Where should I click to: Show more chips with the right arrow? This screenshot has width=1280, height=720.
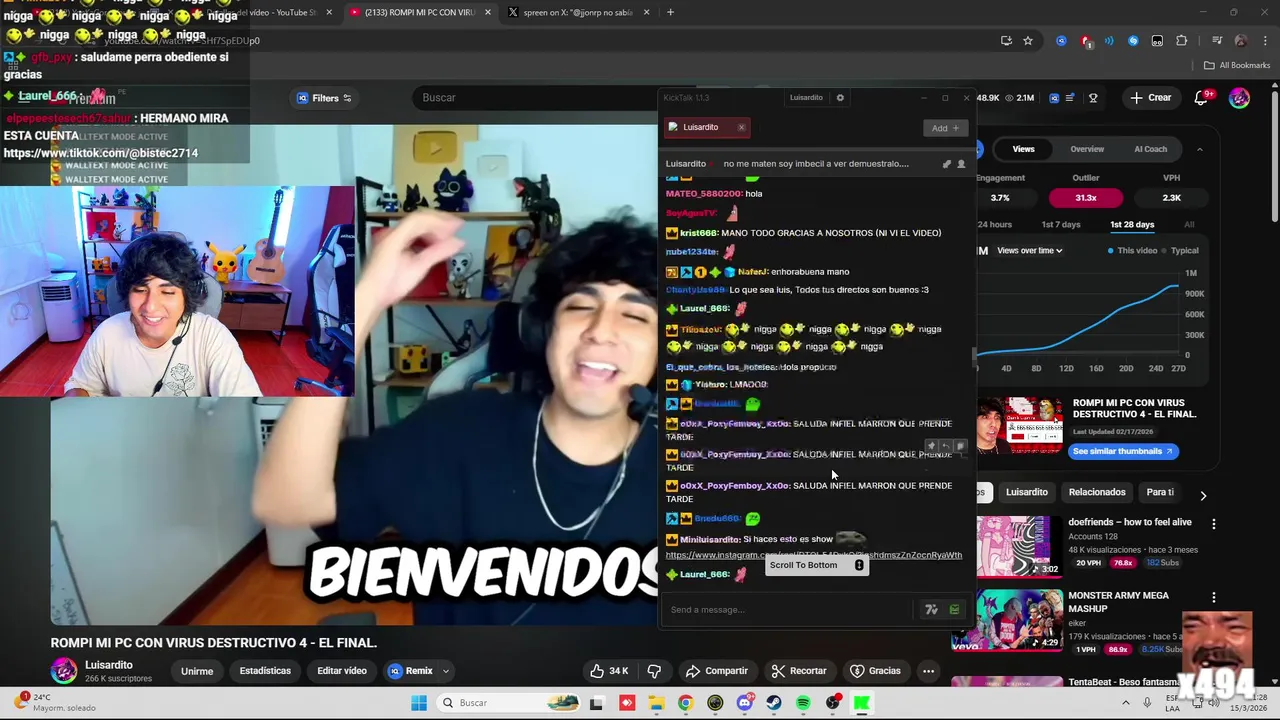click(x=1203, y=495)
